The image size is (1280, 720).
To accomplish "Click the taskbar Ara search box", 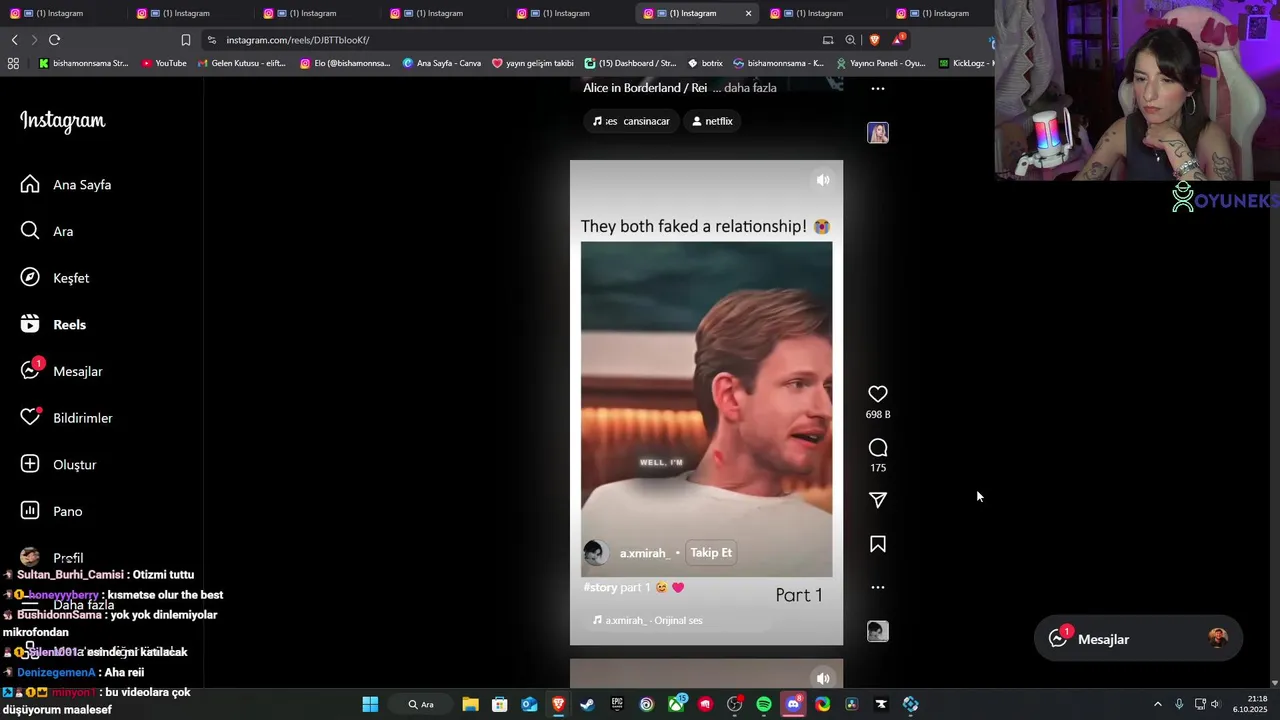I will click(x=421, y=704).
